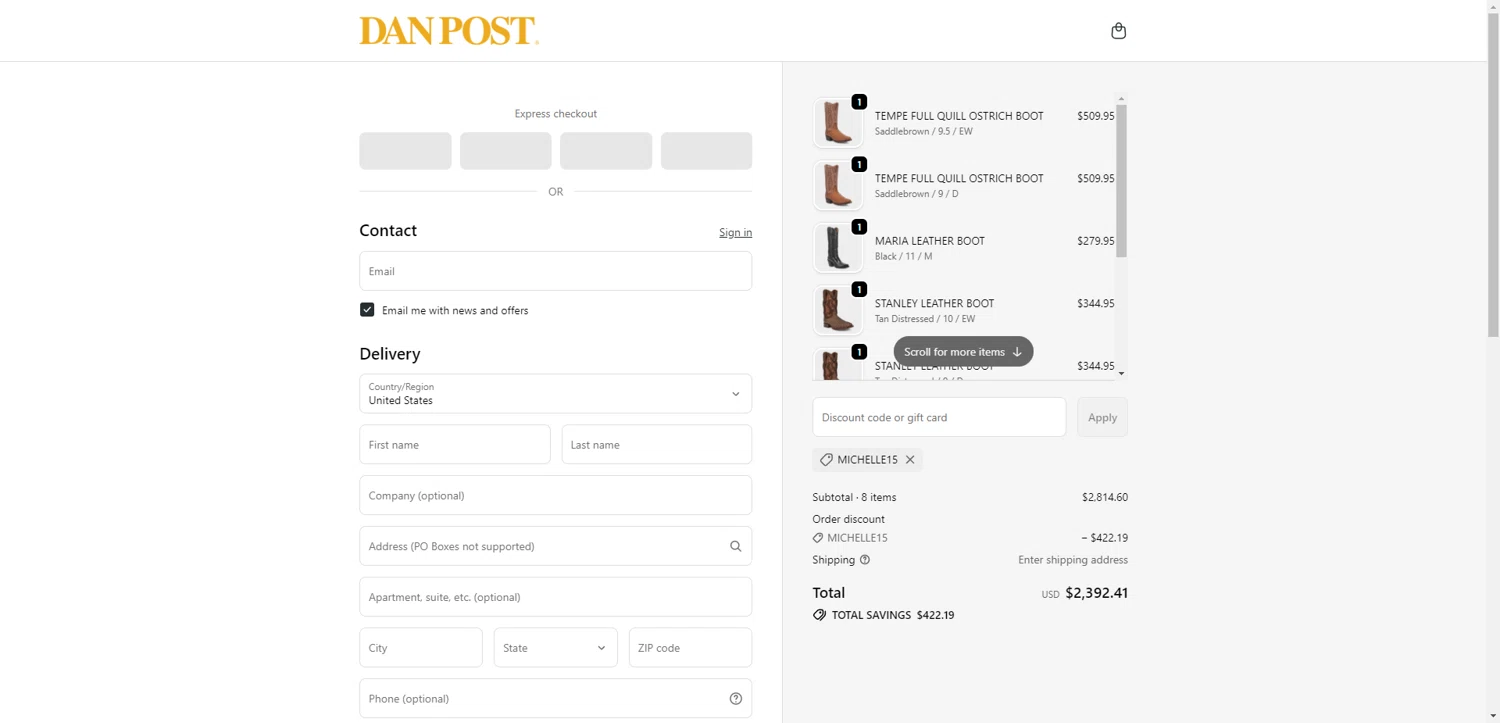Click the Sign in link
Viewport: 1500px width, 723px height.
[735, 232]
